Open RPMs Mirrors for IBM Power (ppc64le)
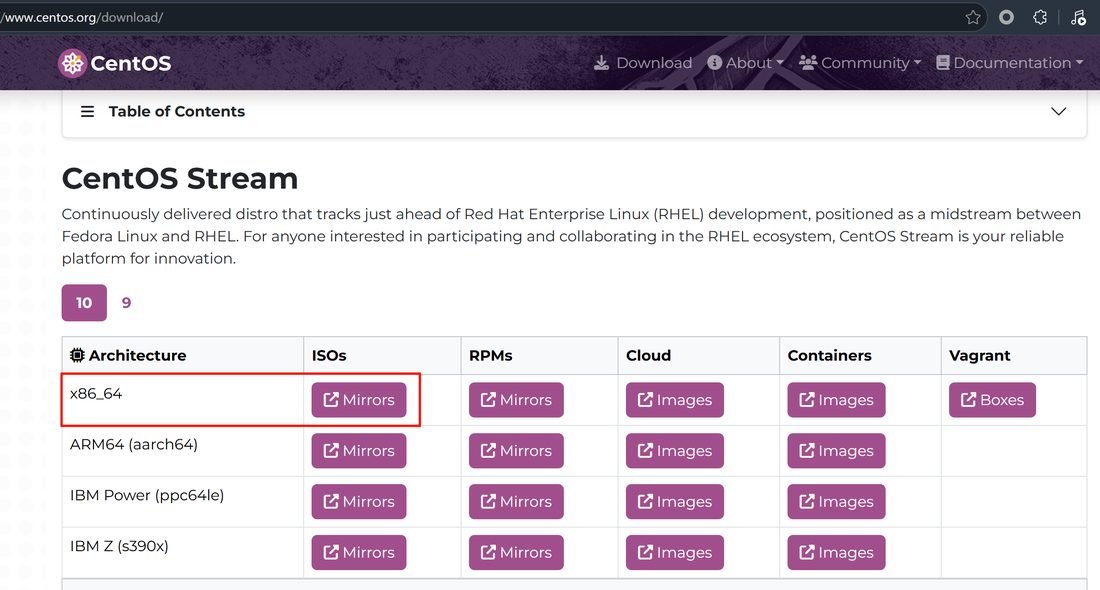1100x590 pixels. [516, 502]
